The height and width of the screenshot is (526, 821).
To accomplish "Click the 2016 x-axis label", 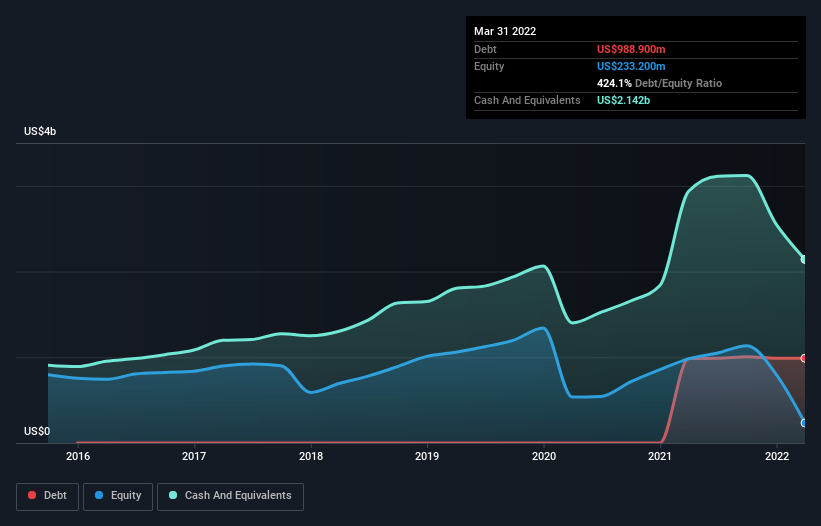I will 78,456.
